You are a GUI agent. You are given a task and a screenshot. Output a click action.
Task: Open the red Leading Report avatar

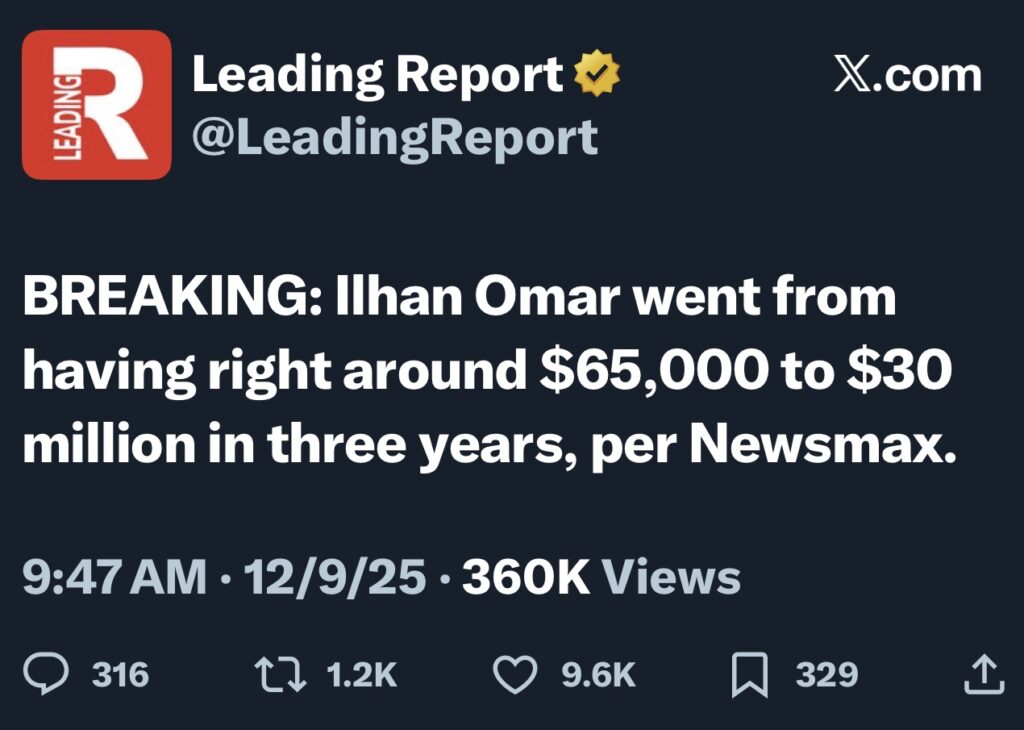pyautogui.click(x=96, y=104)
